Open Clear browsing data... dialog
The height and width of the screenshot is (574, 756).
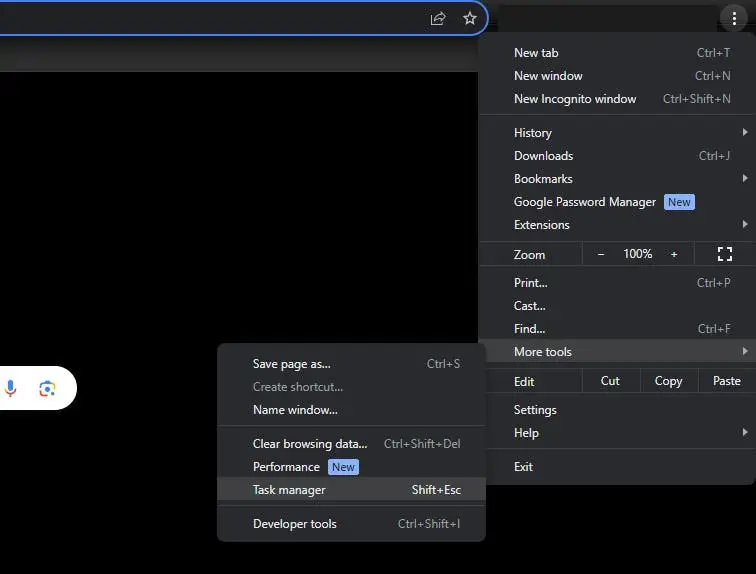[351, 444]
